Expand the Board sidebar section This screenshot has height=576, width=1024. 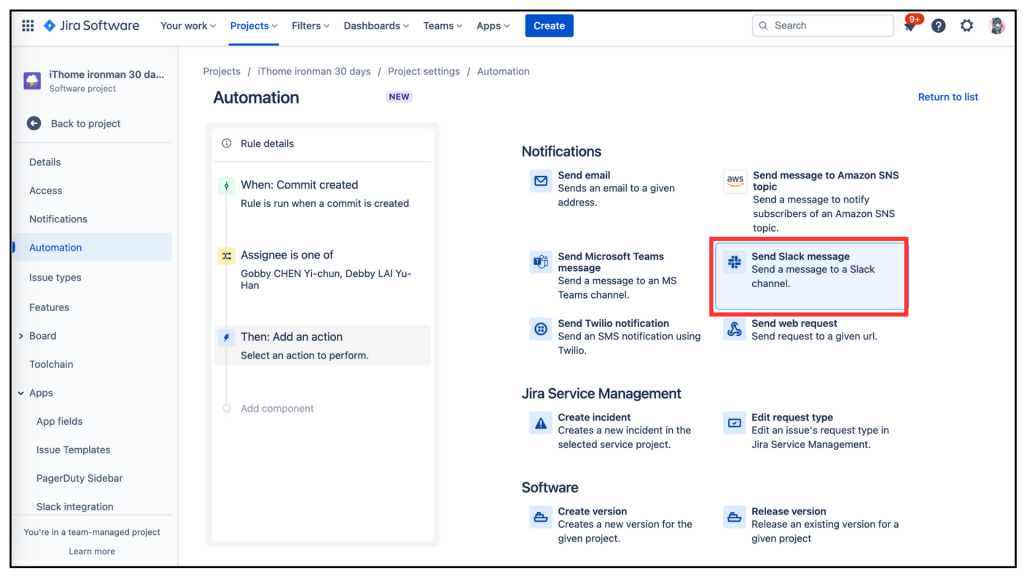point(21,336)
